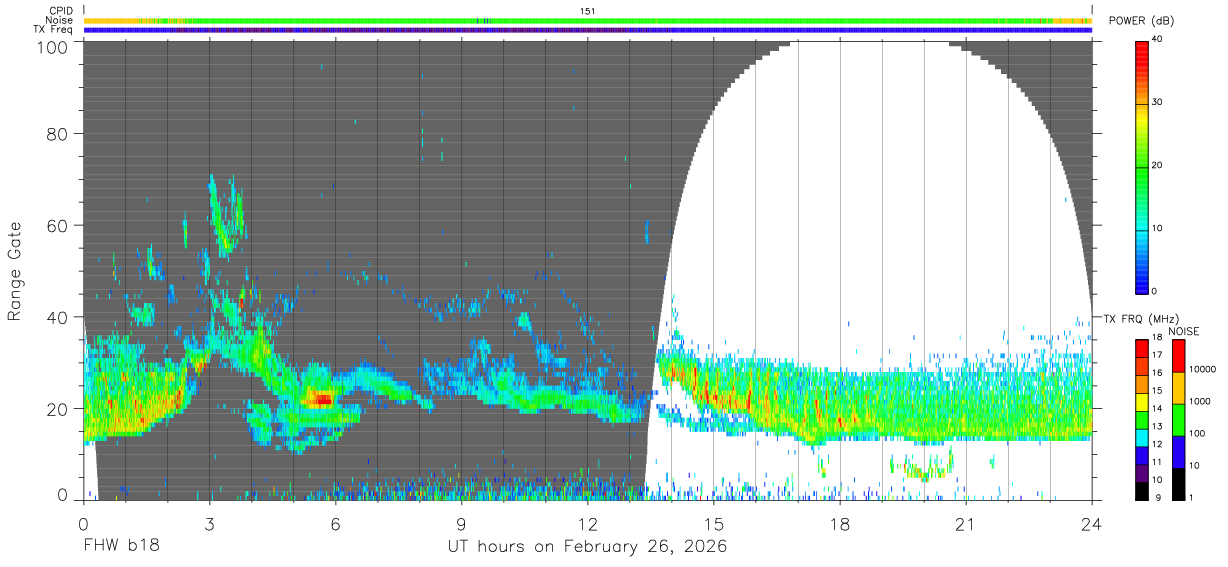This screenshot has width=1228, height=567.
Task: Click the CPID label at top left
Action: pos(62,11)
